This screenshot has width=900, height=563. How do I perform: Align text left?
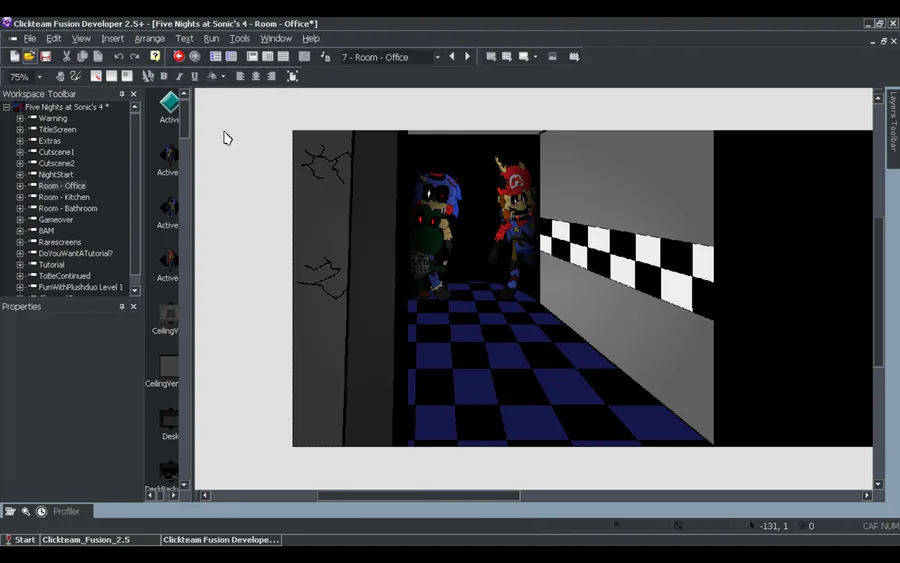click(240, 76)
